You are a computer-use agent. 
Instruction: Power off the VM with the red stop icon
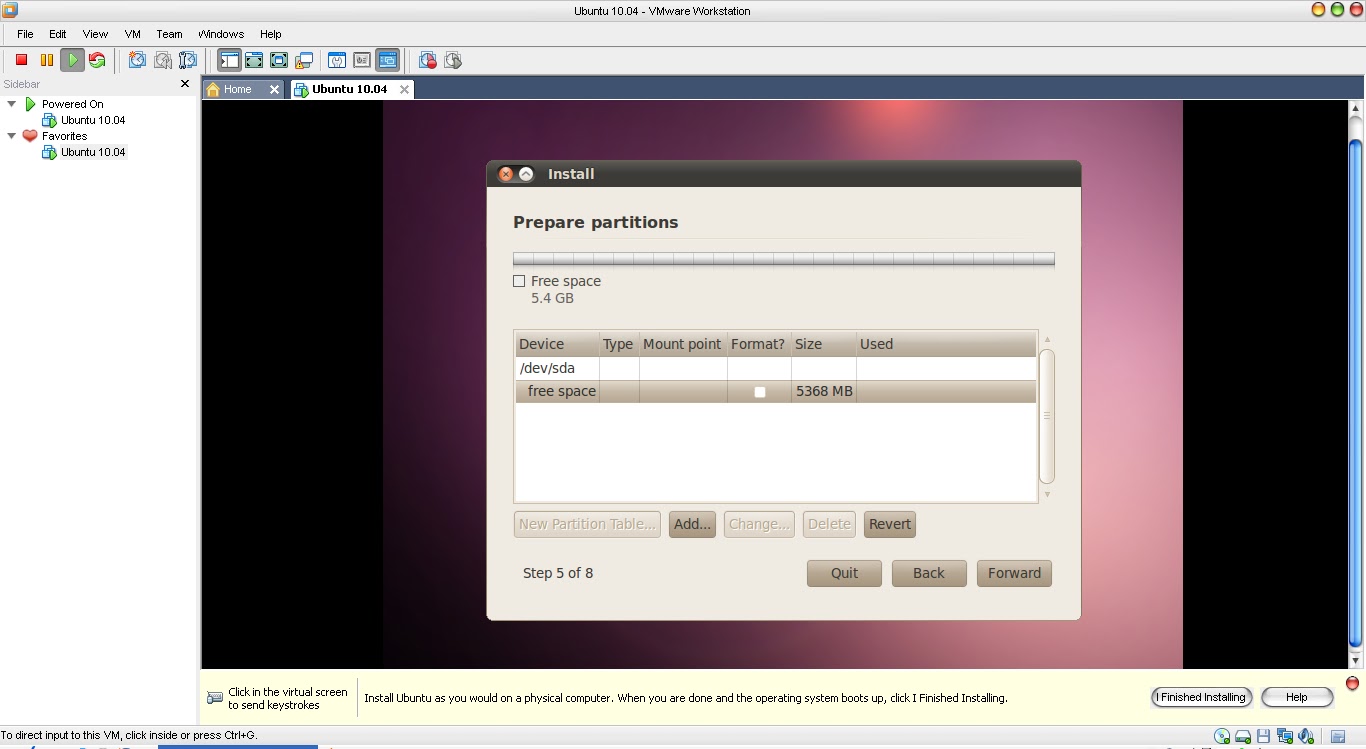click(x=21, y=60)
